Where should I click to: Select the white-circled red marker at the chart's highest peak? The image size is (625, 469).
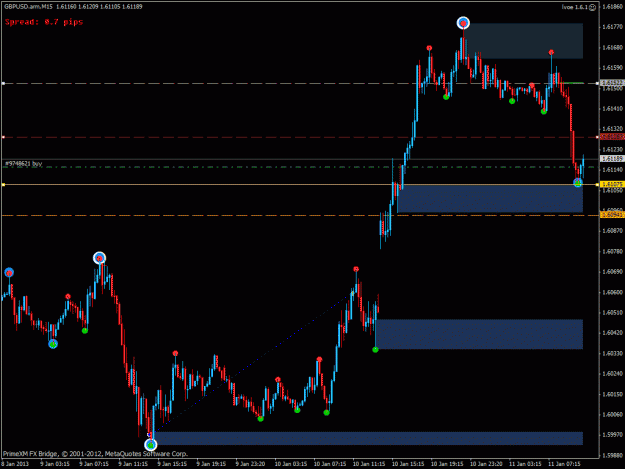click(463, 24)
